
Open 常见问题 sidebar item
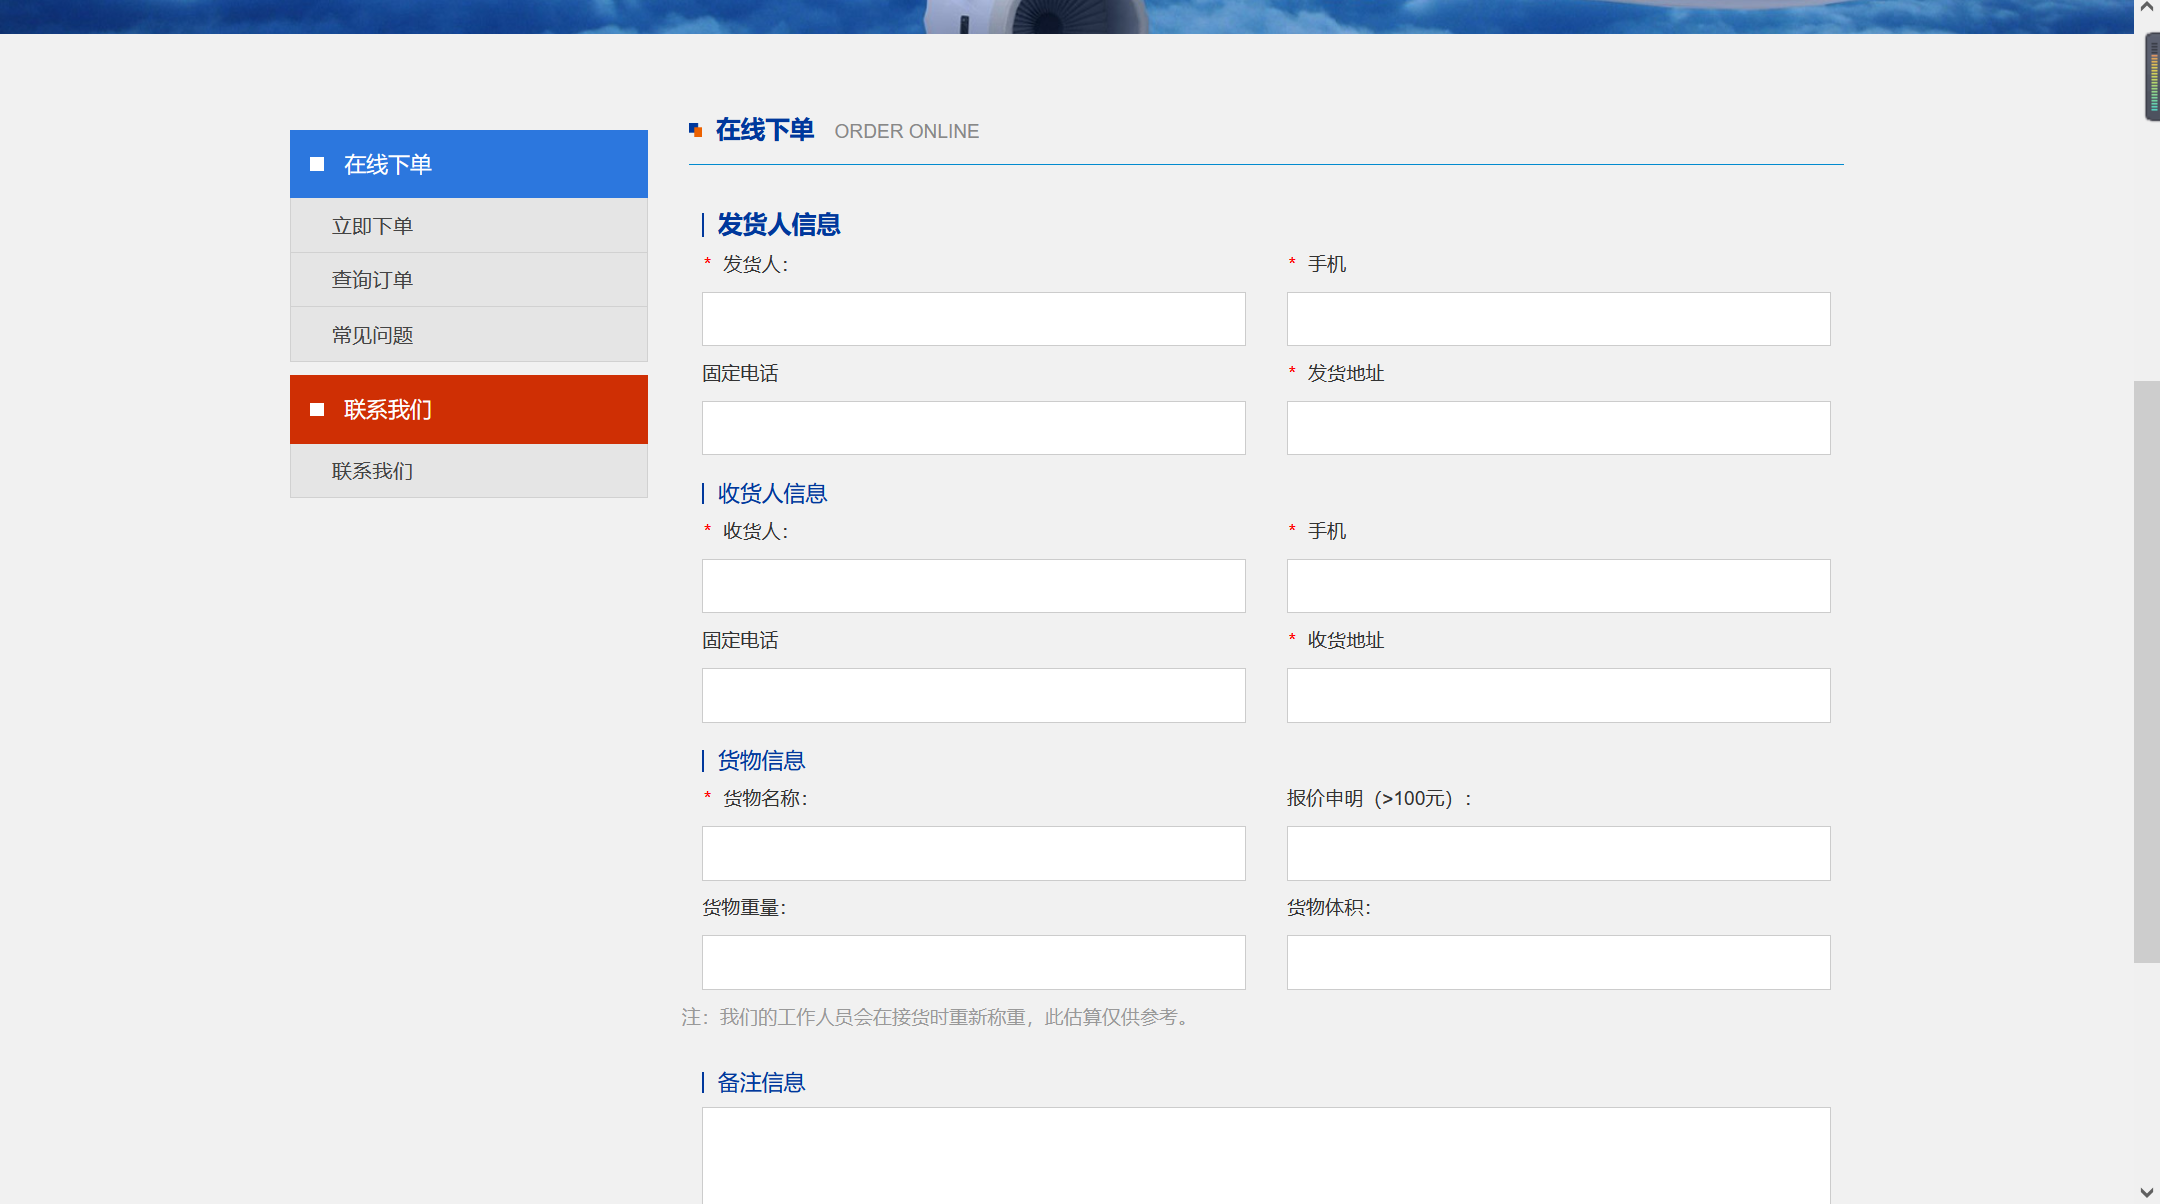click(468, 335)
